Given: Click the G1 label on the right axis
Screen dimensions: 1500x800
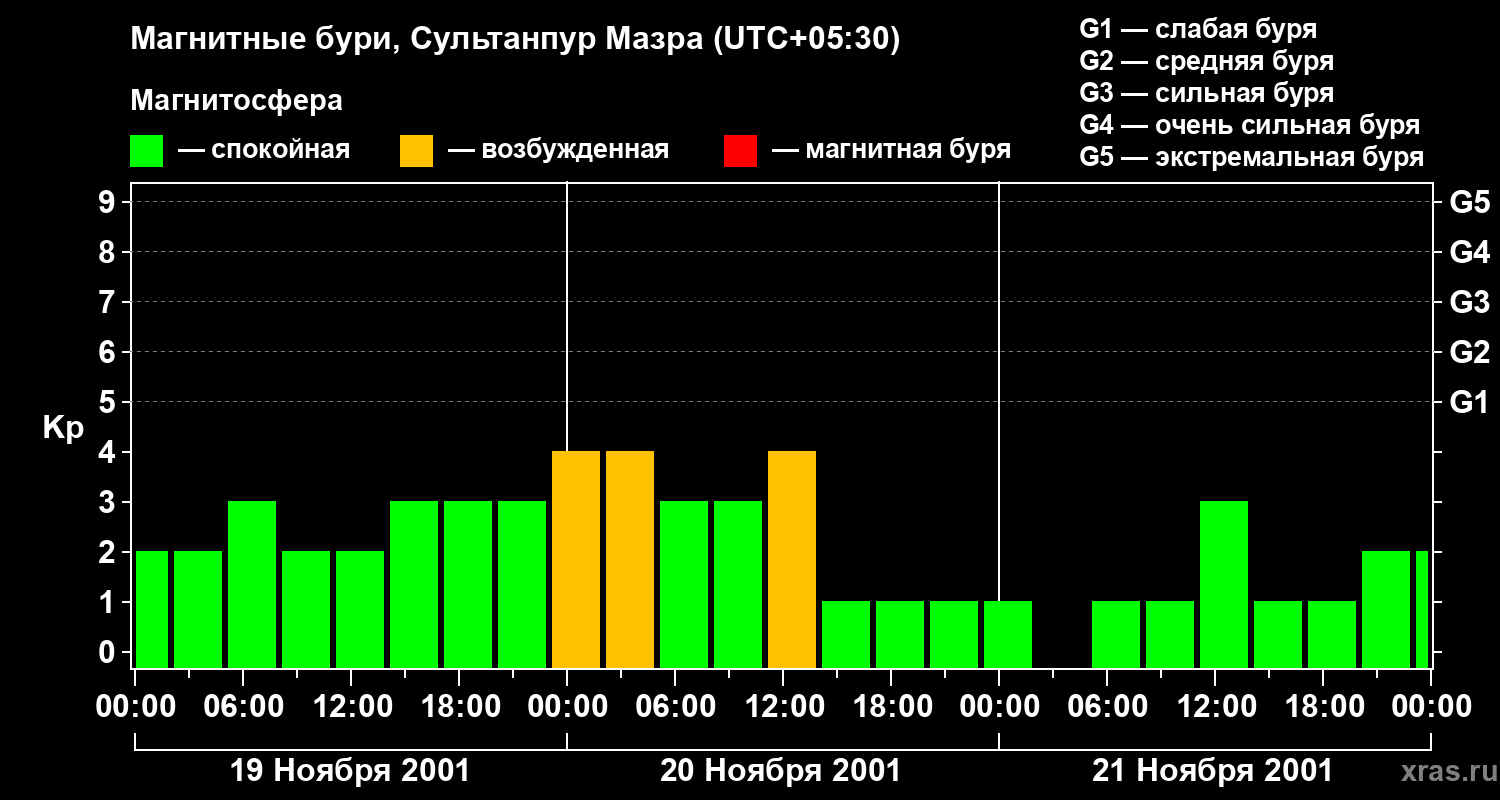Looking at the screenshot, I should click(x=1469, y=403).
